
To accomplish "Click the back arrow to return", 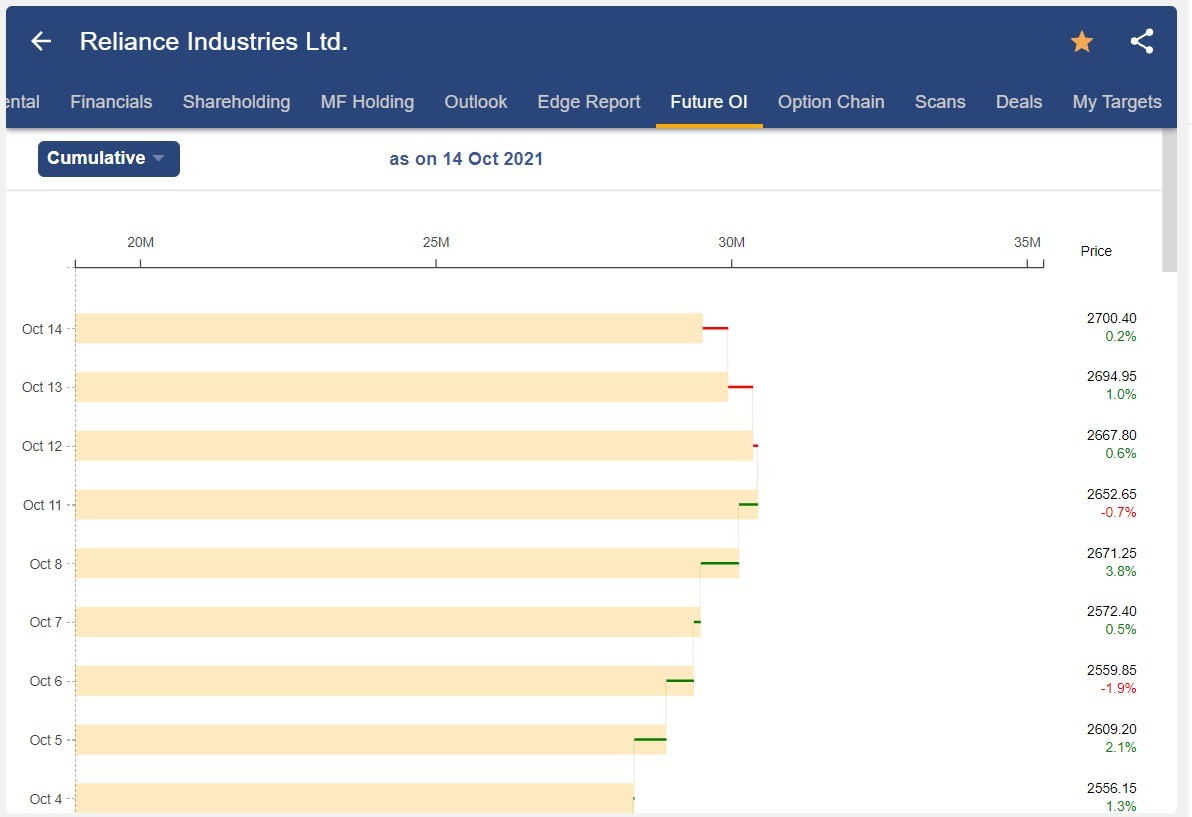I will [x=40, y=41].
